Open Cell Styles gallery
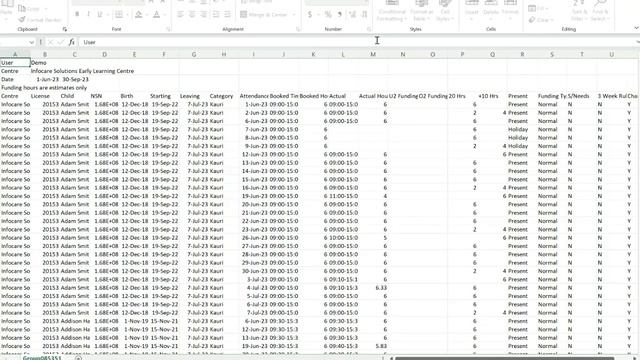Screen dimensions: 640x360 pyautogui.click(x=444, y=11)
